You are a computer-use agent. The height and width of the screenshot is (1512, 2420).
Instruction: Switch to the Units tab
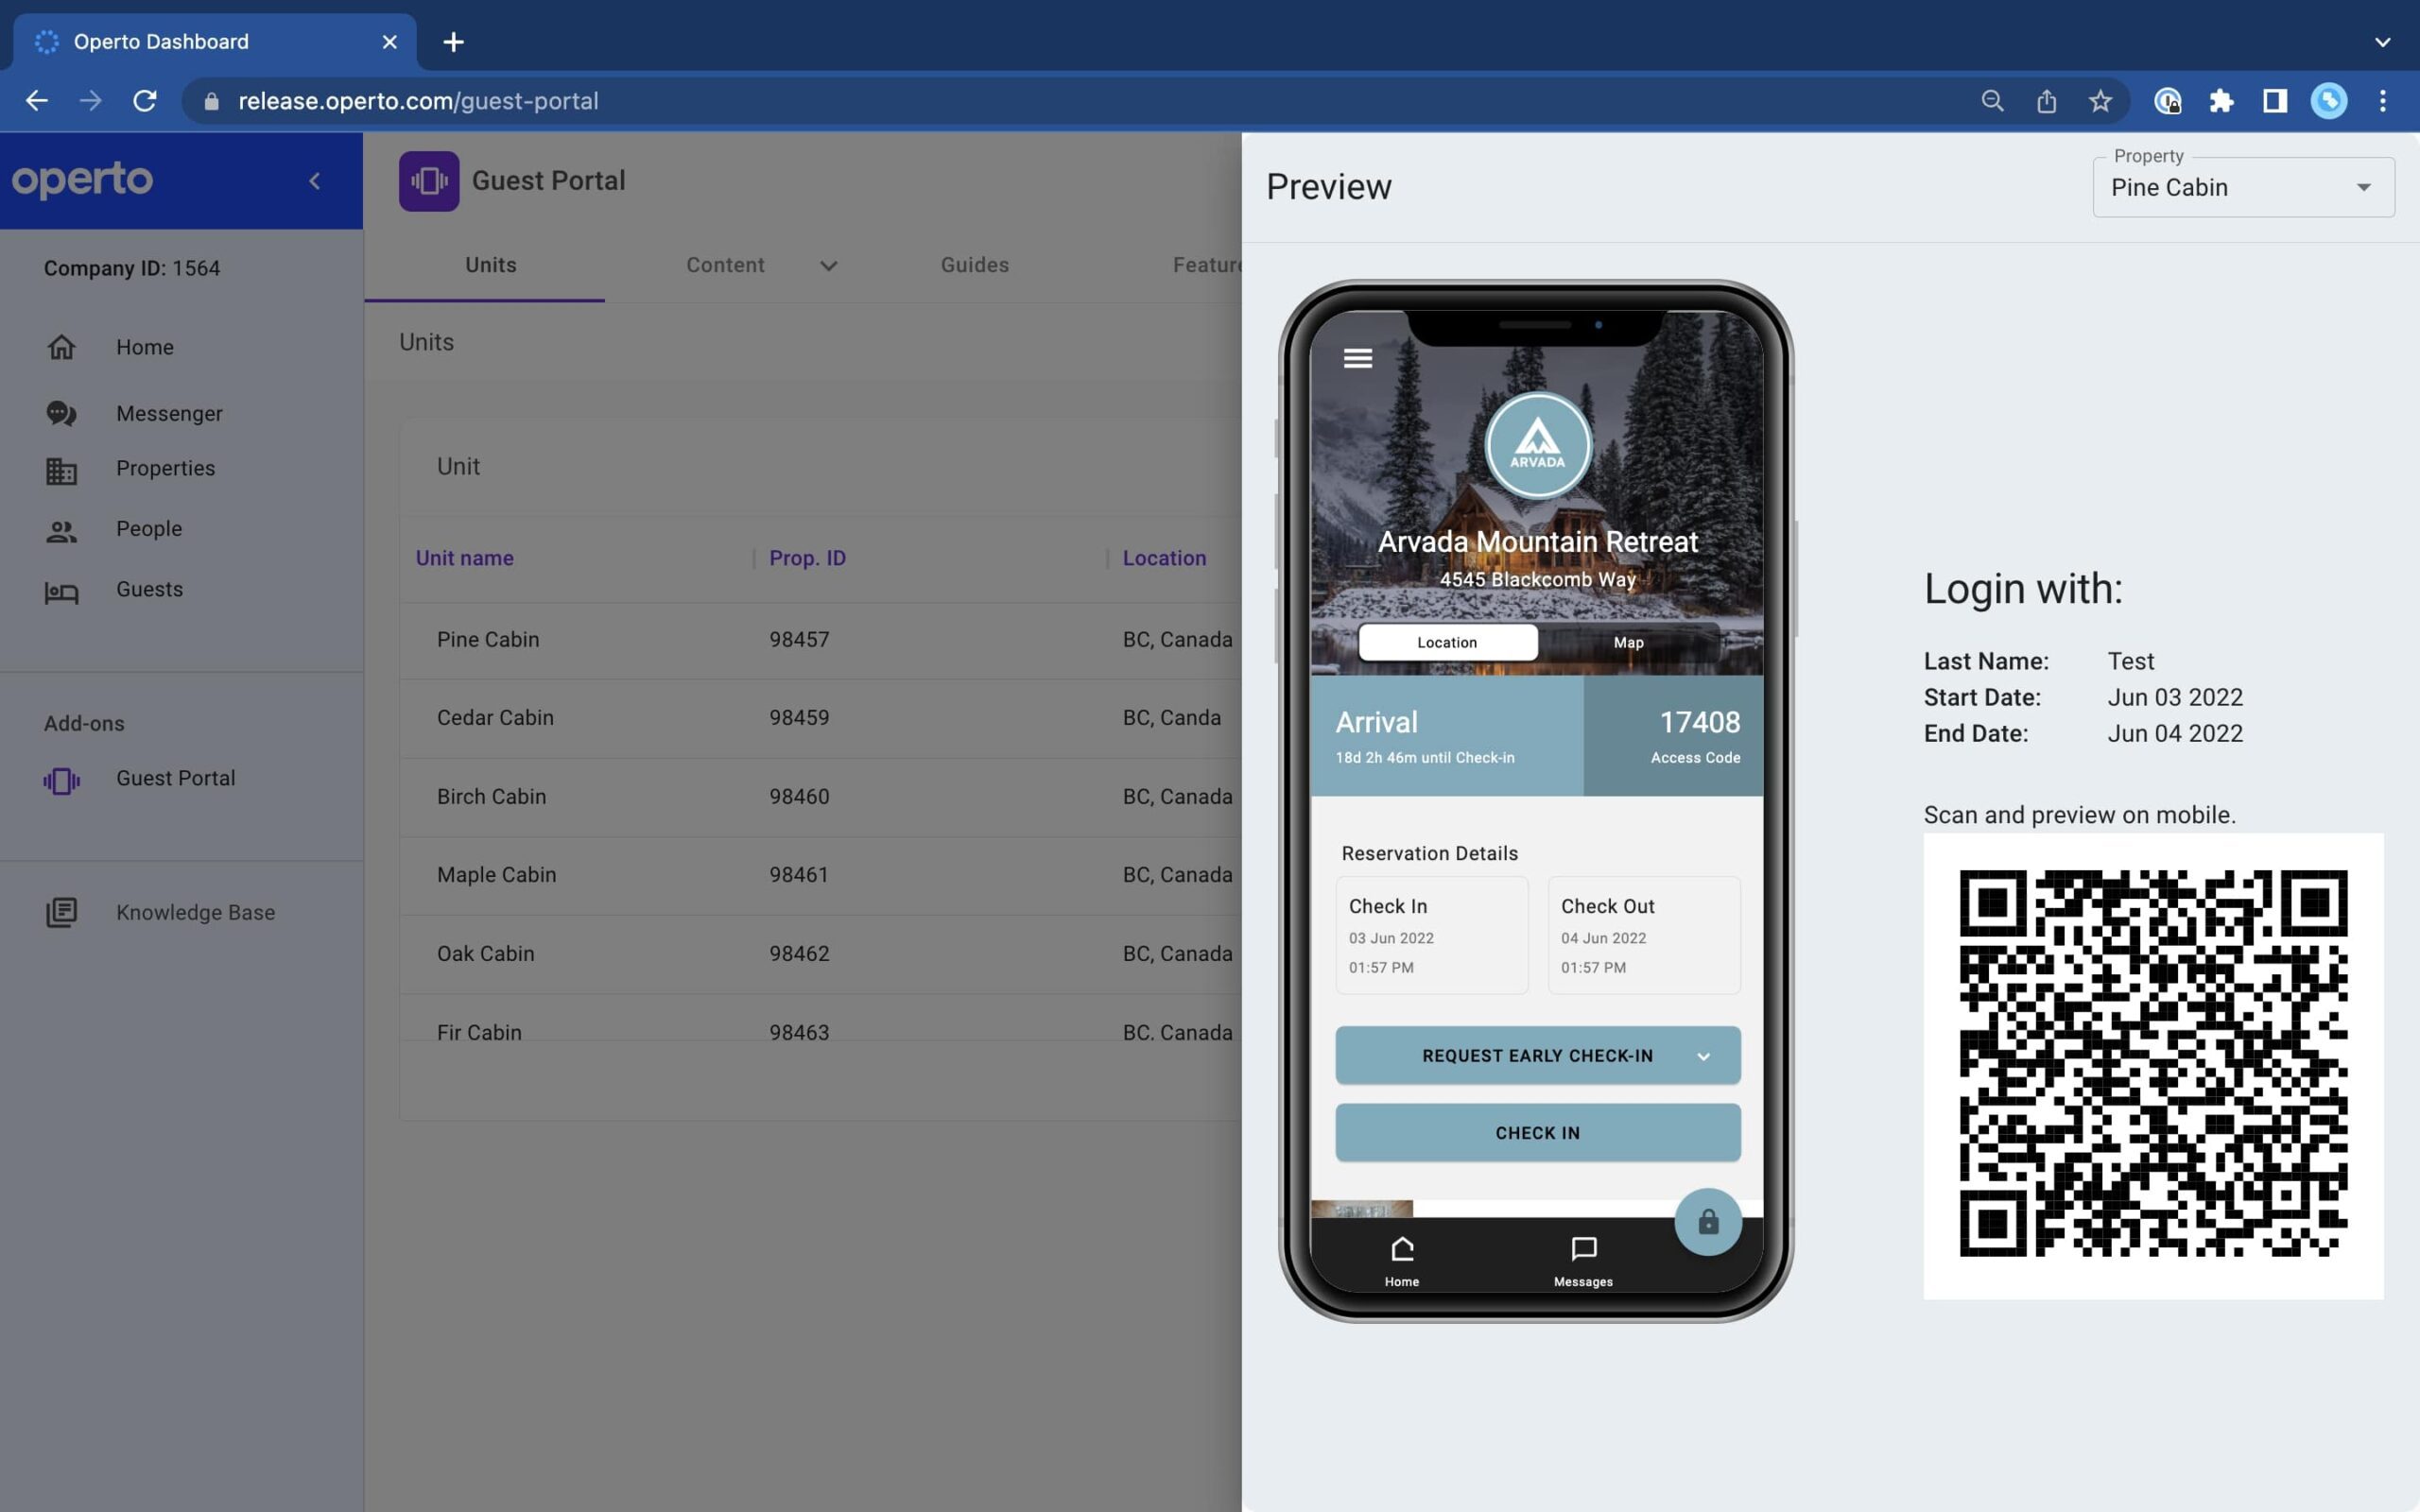coord(490,265)
